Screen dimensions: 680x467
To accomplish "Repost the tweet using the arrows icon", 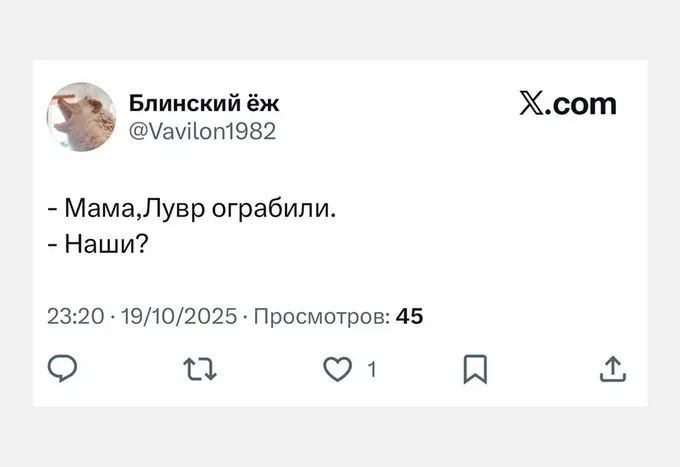I will 200,369.
